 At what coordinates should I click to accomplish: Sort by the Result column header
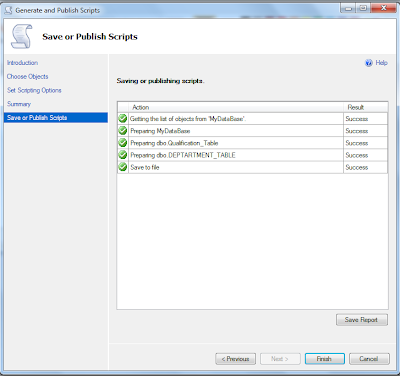pyautogui.click(x=366, y=107)
